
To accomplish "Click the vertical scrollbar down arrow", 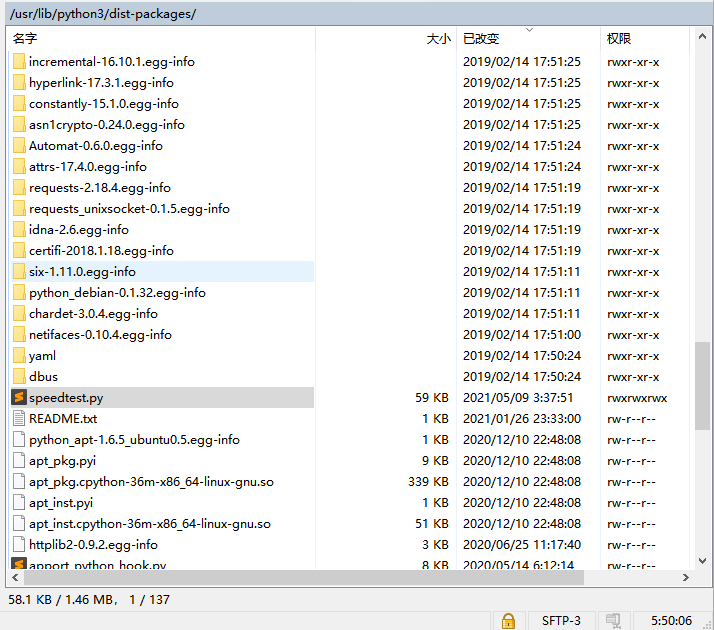I will tap(702, 560).
